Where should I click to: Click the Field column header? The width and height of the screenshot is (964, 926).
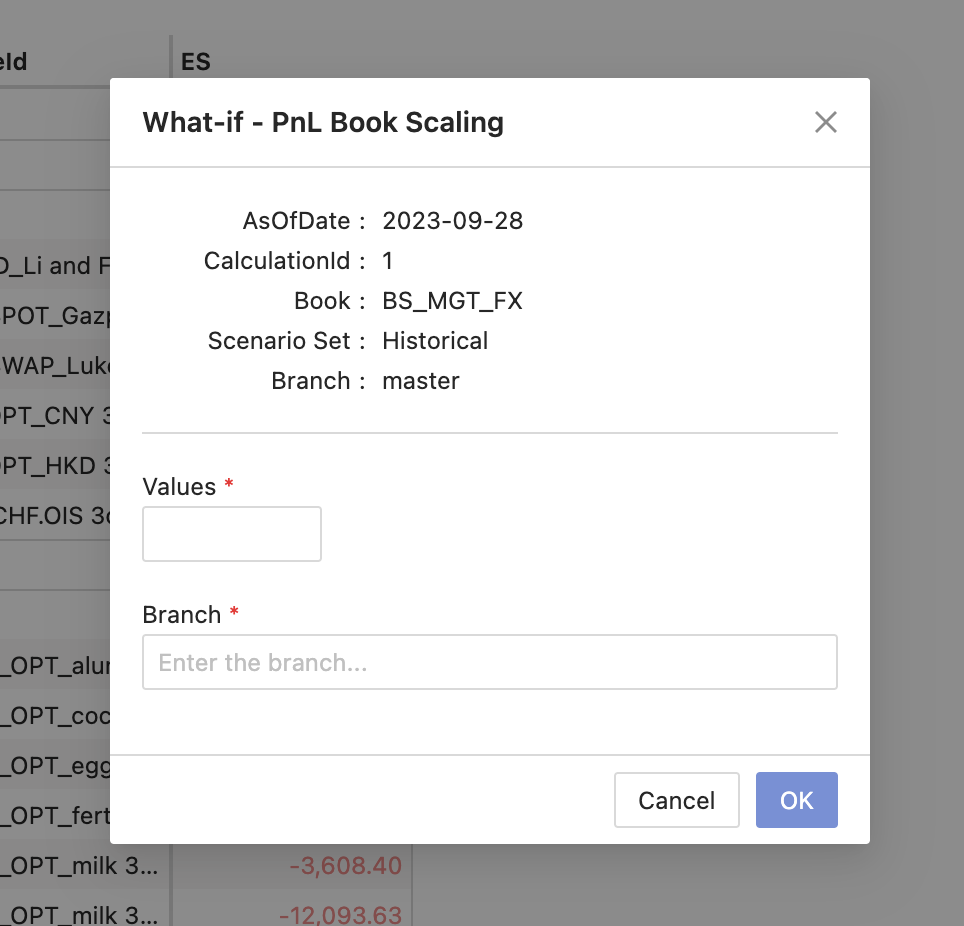tap(14, 62)
